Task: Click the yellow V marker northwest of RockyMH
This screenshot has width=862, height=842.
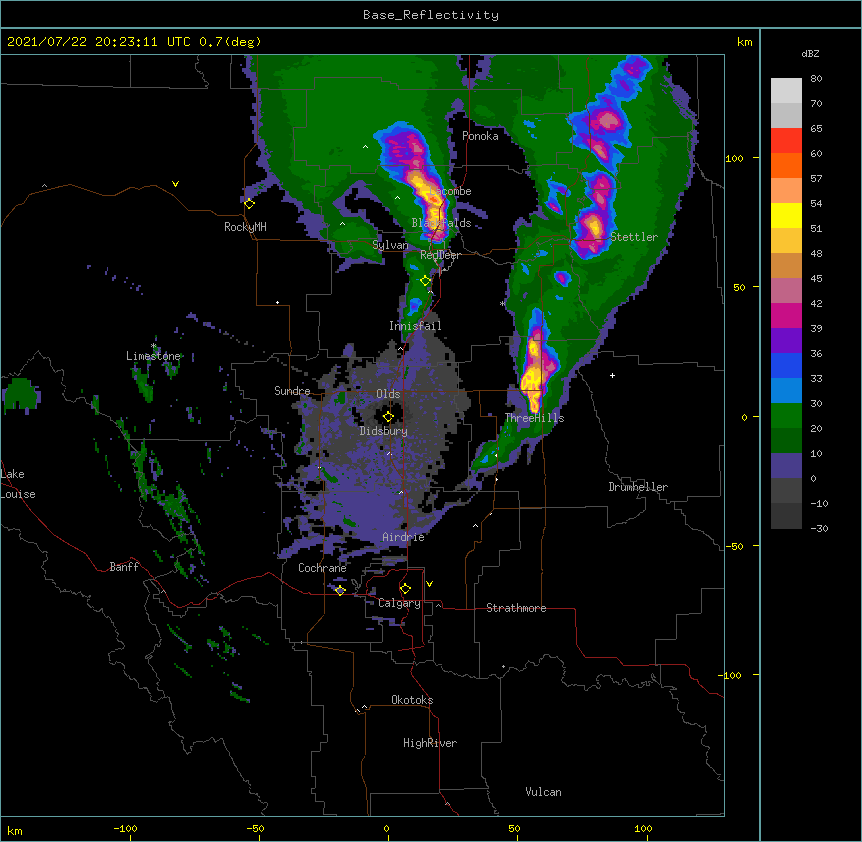Action: (175, 184)
